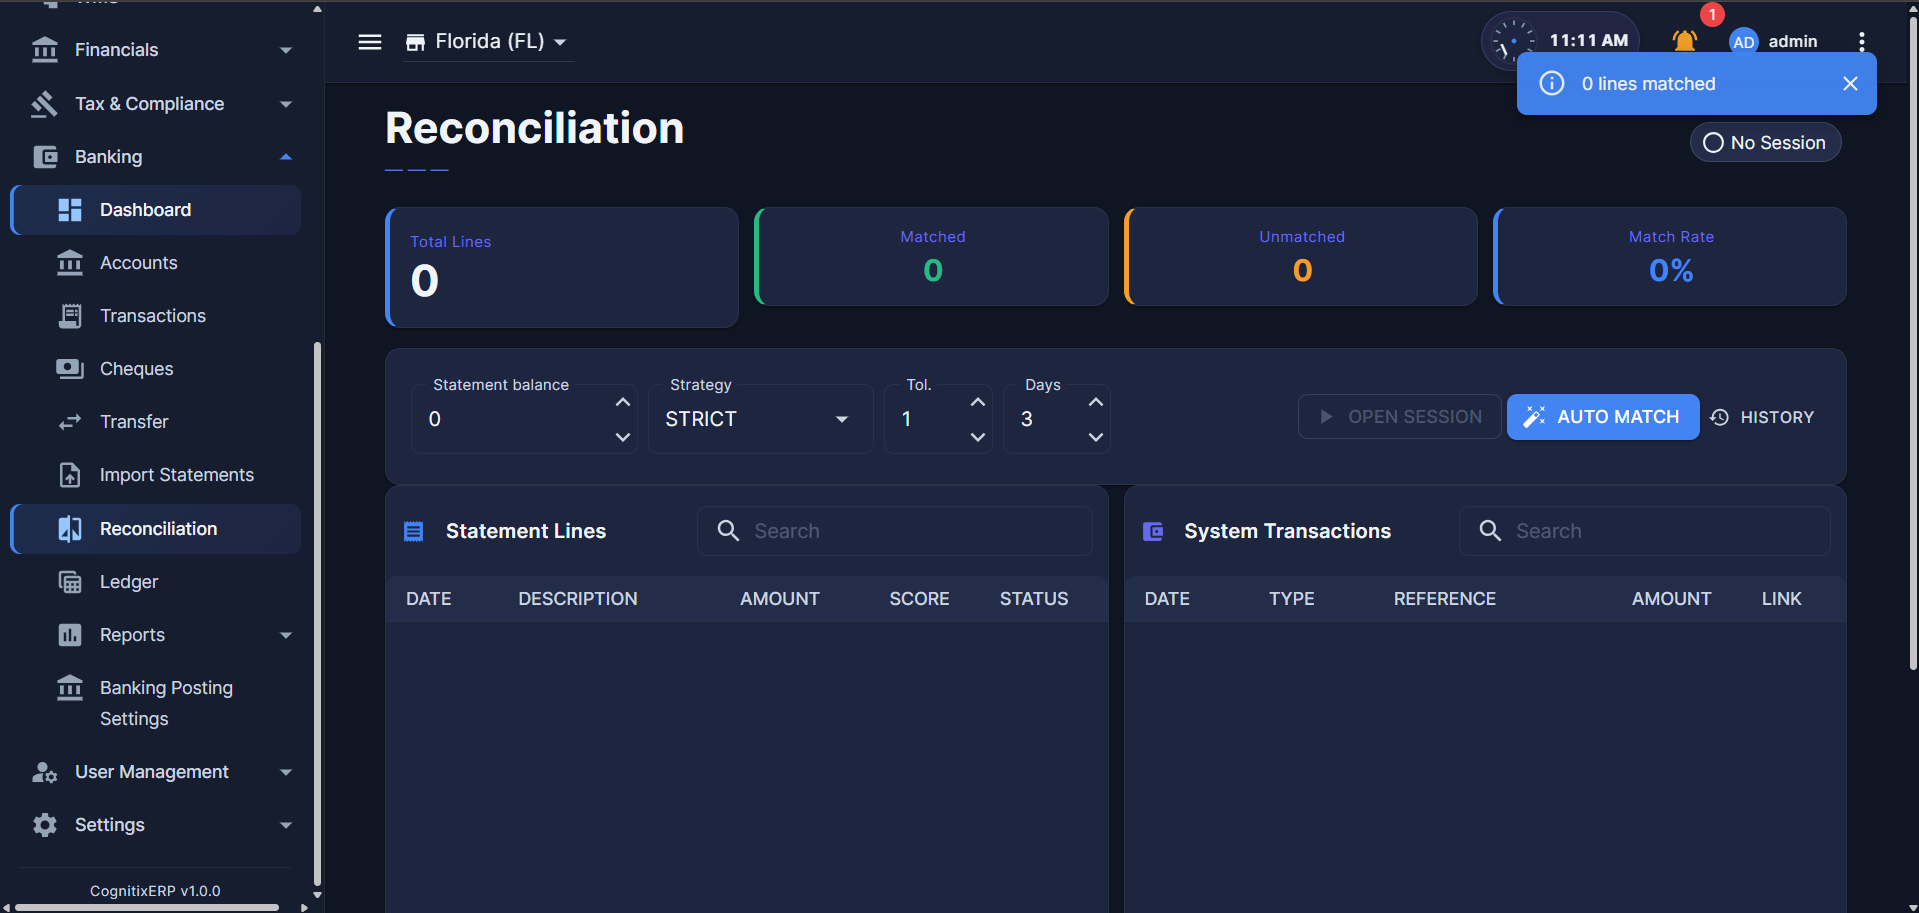Image resolution: width=1919 pixels, height=913 pixels.
Task: Click the Statement Lines list icon
Action: point(413,532)
